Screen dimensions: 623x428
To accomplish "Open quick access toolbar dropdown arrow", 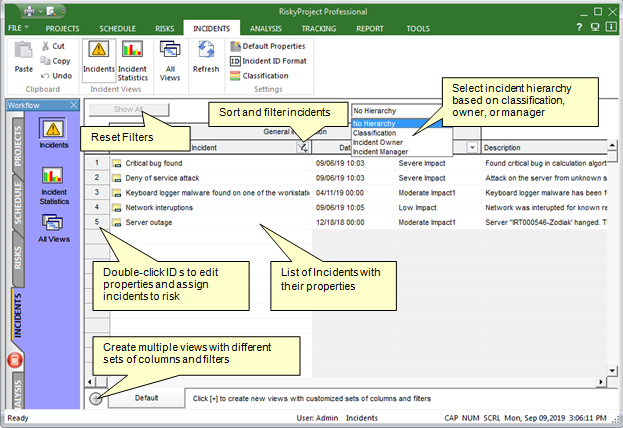I will tap(64, 12).
